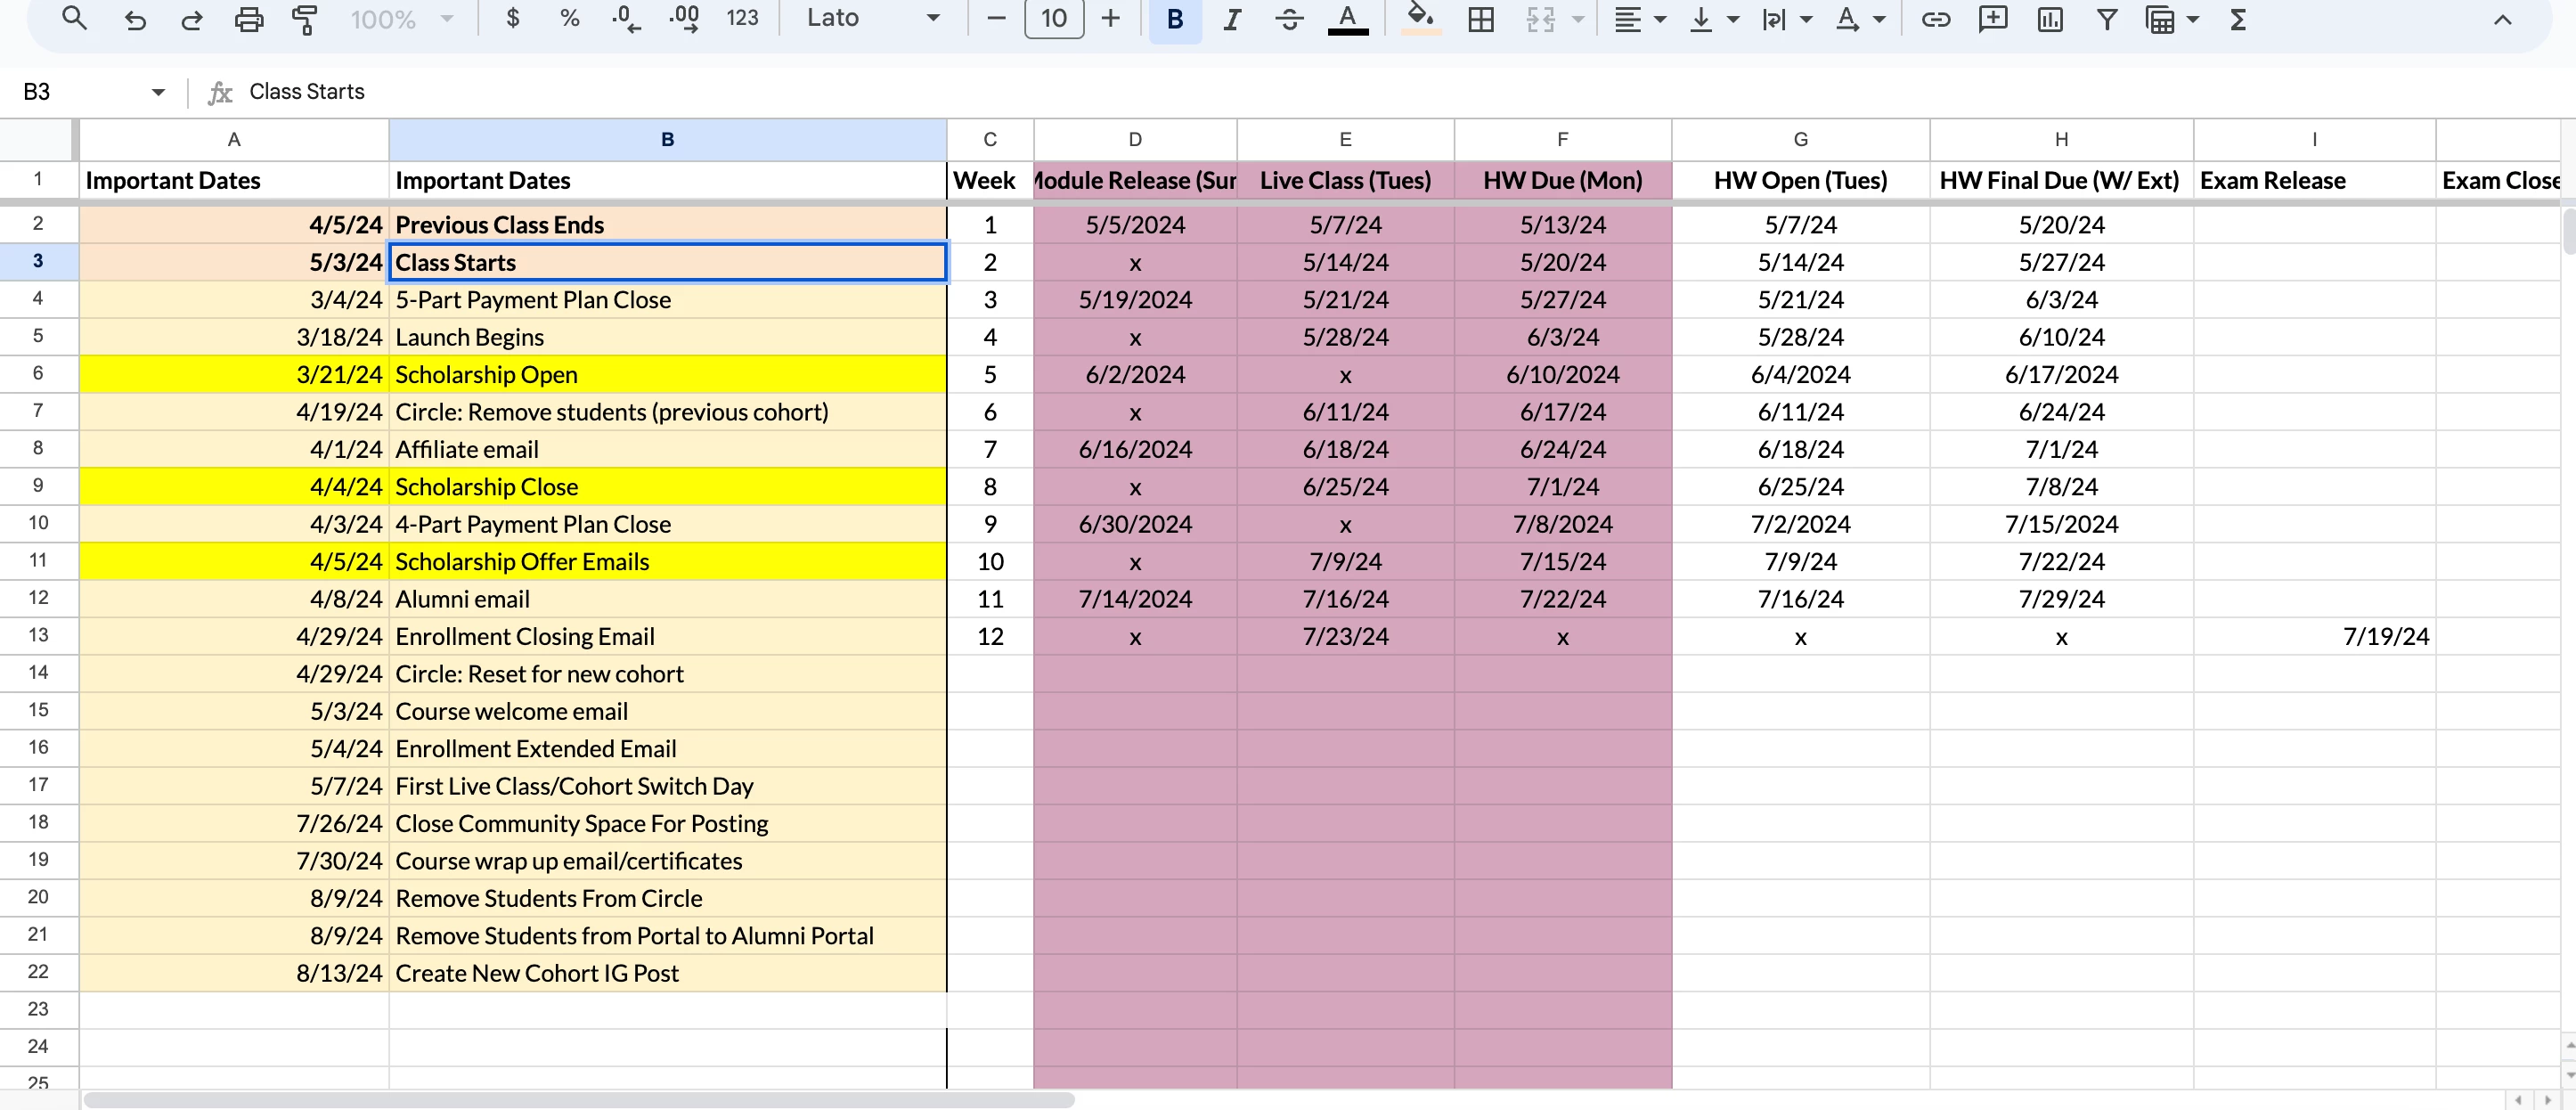Toggle bold formatting

(1175, 19)
